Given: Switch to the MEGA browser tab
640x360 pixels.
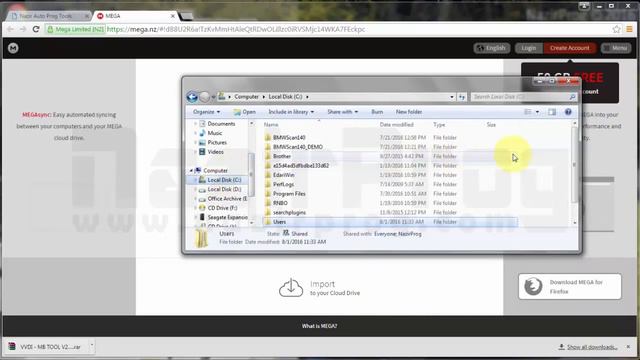Looking at the screenshot, I should click(135, 16).
